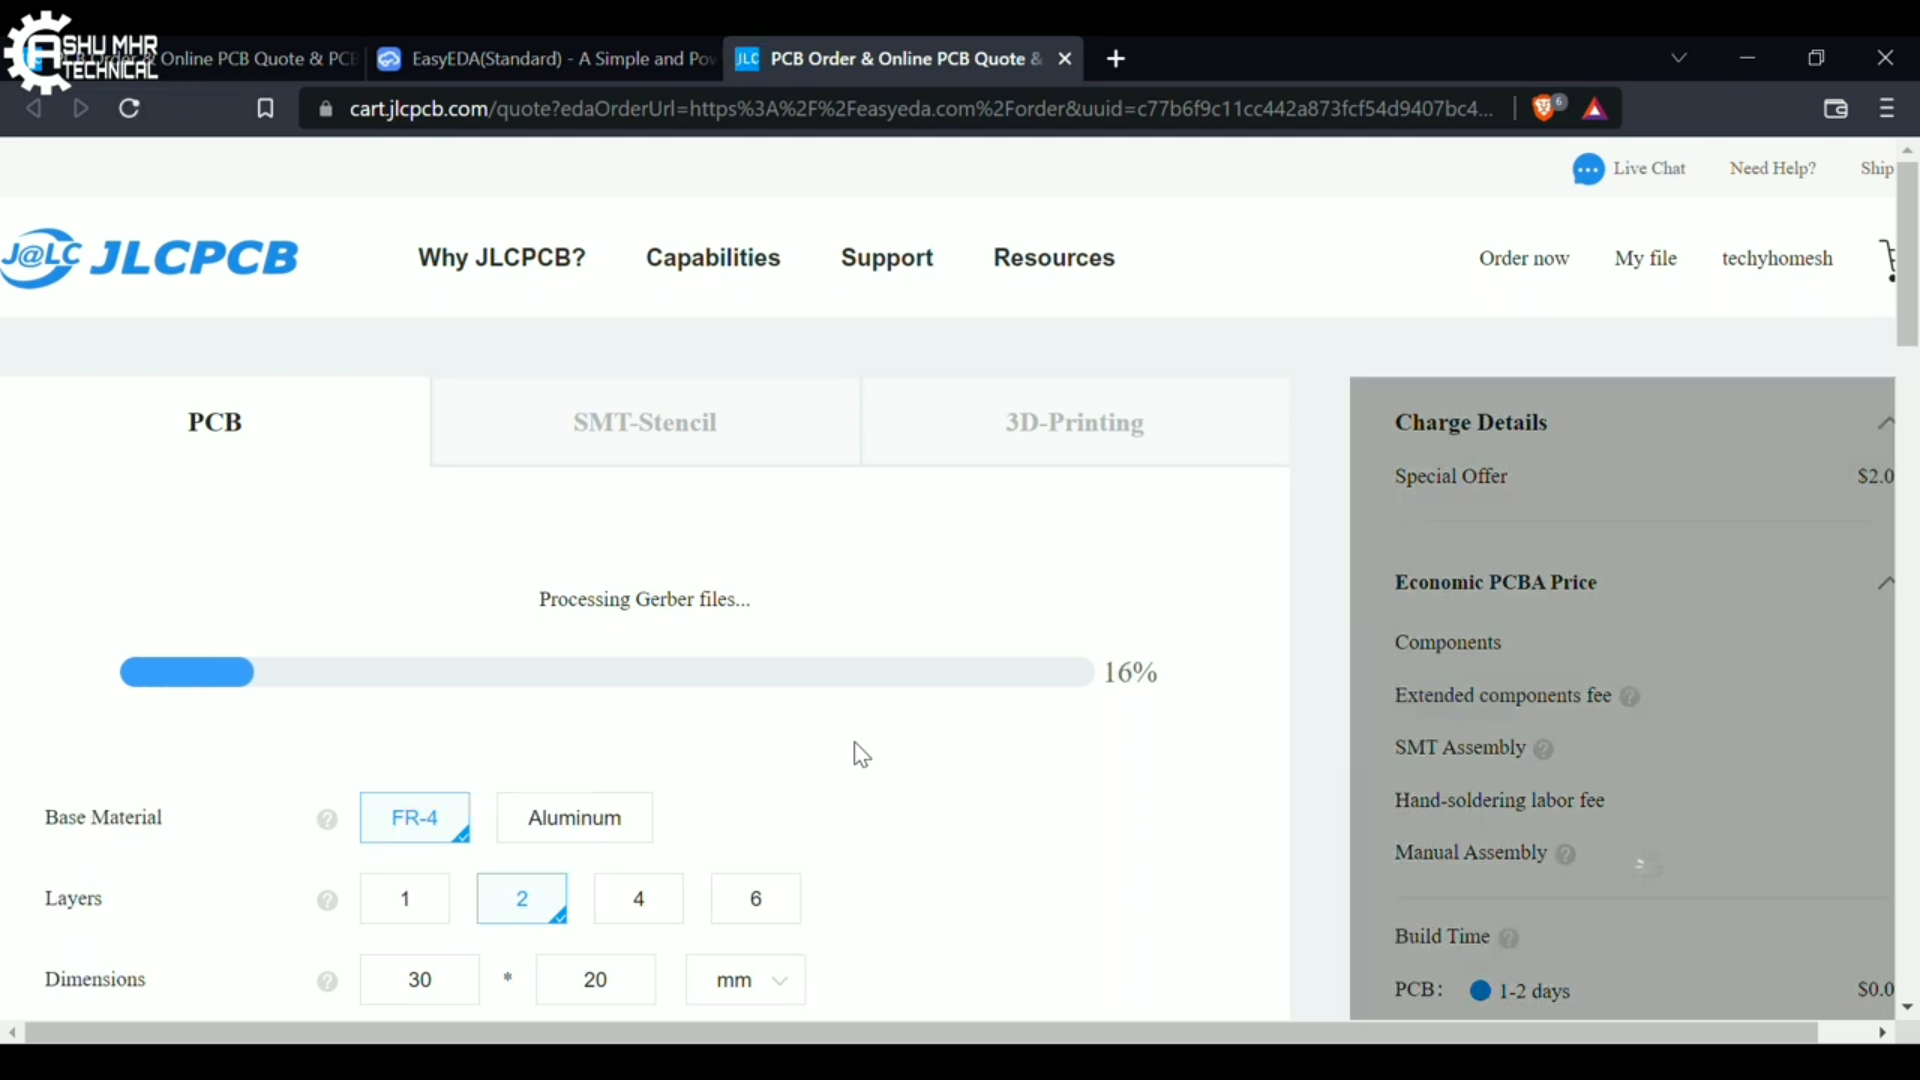This screenshot has width=1920, height=1080.
Task: Click the Dimensions width input field
Action: pos(419,980)
